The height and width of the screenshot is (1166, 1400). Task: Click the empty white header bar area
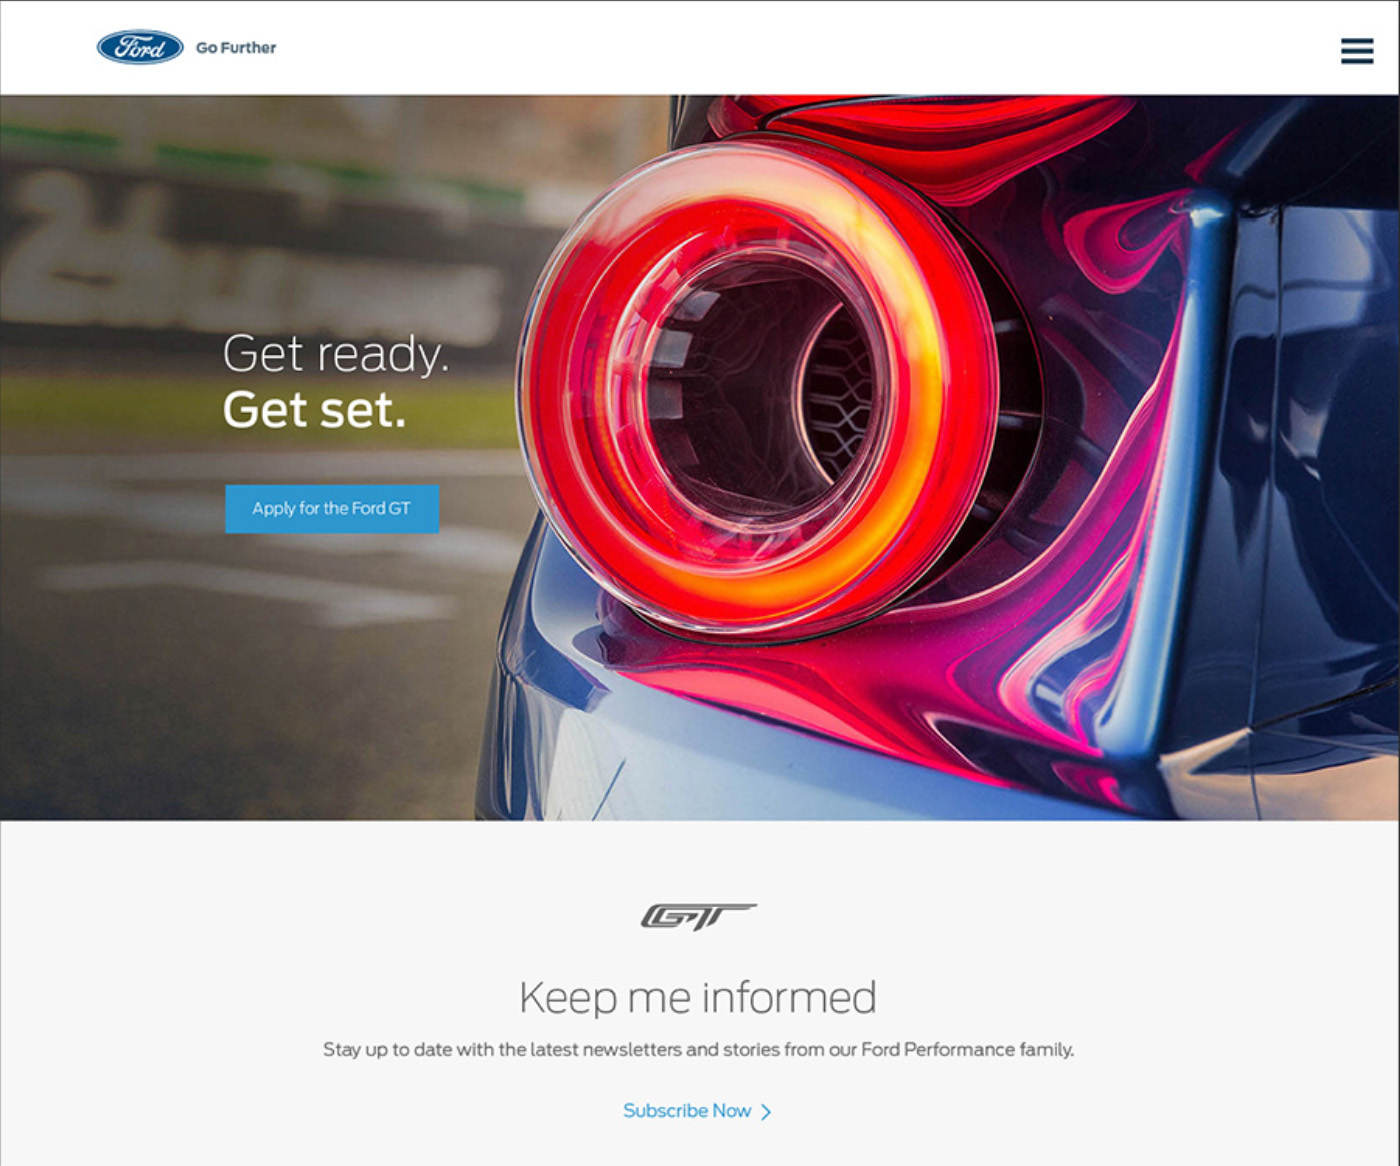point(800,48)
